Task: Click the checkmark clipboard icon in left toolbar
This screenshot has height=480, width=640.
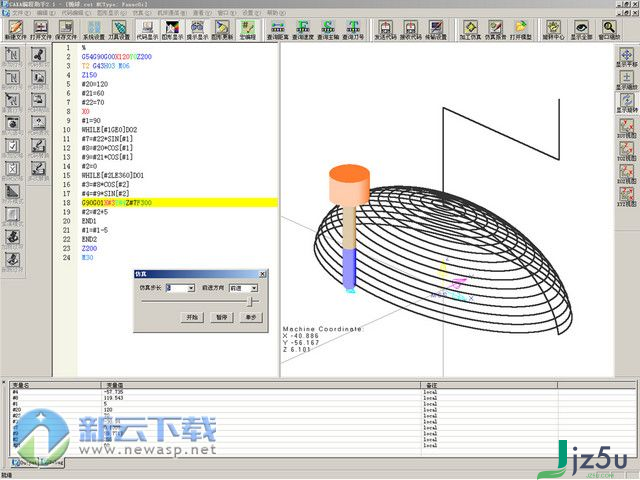Action: [x=13, y=146]
